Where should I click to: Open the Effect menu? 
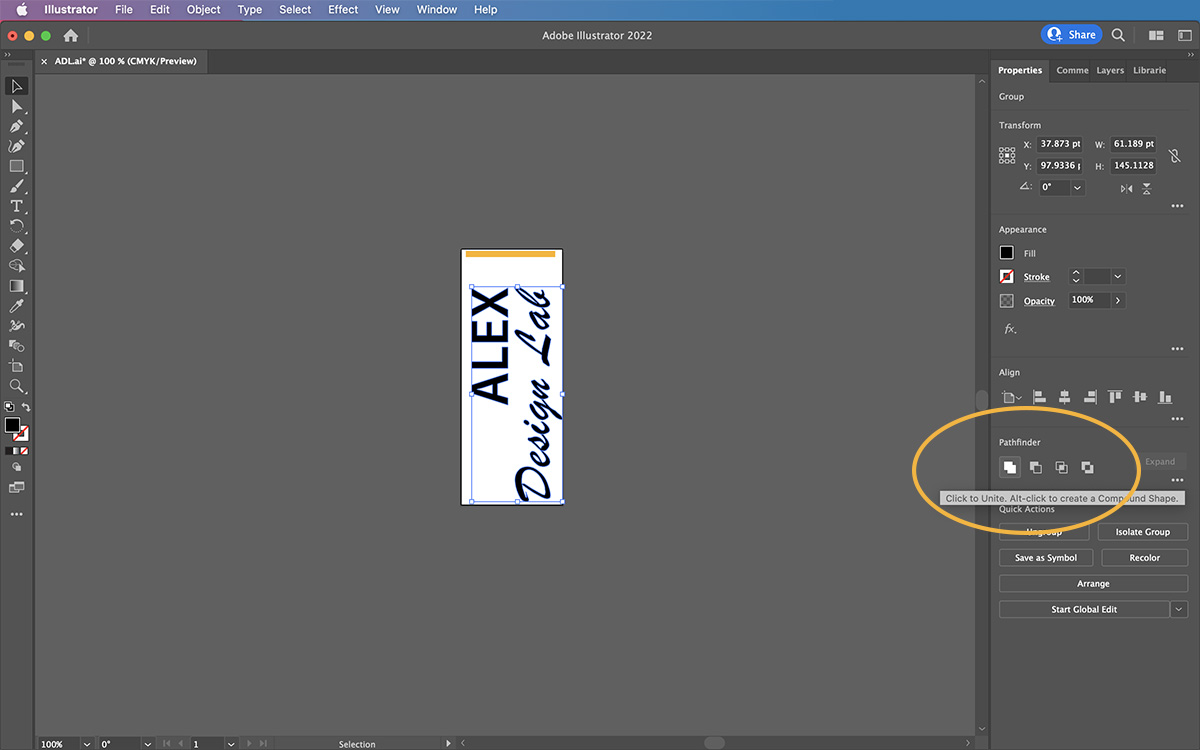(343, 9)
